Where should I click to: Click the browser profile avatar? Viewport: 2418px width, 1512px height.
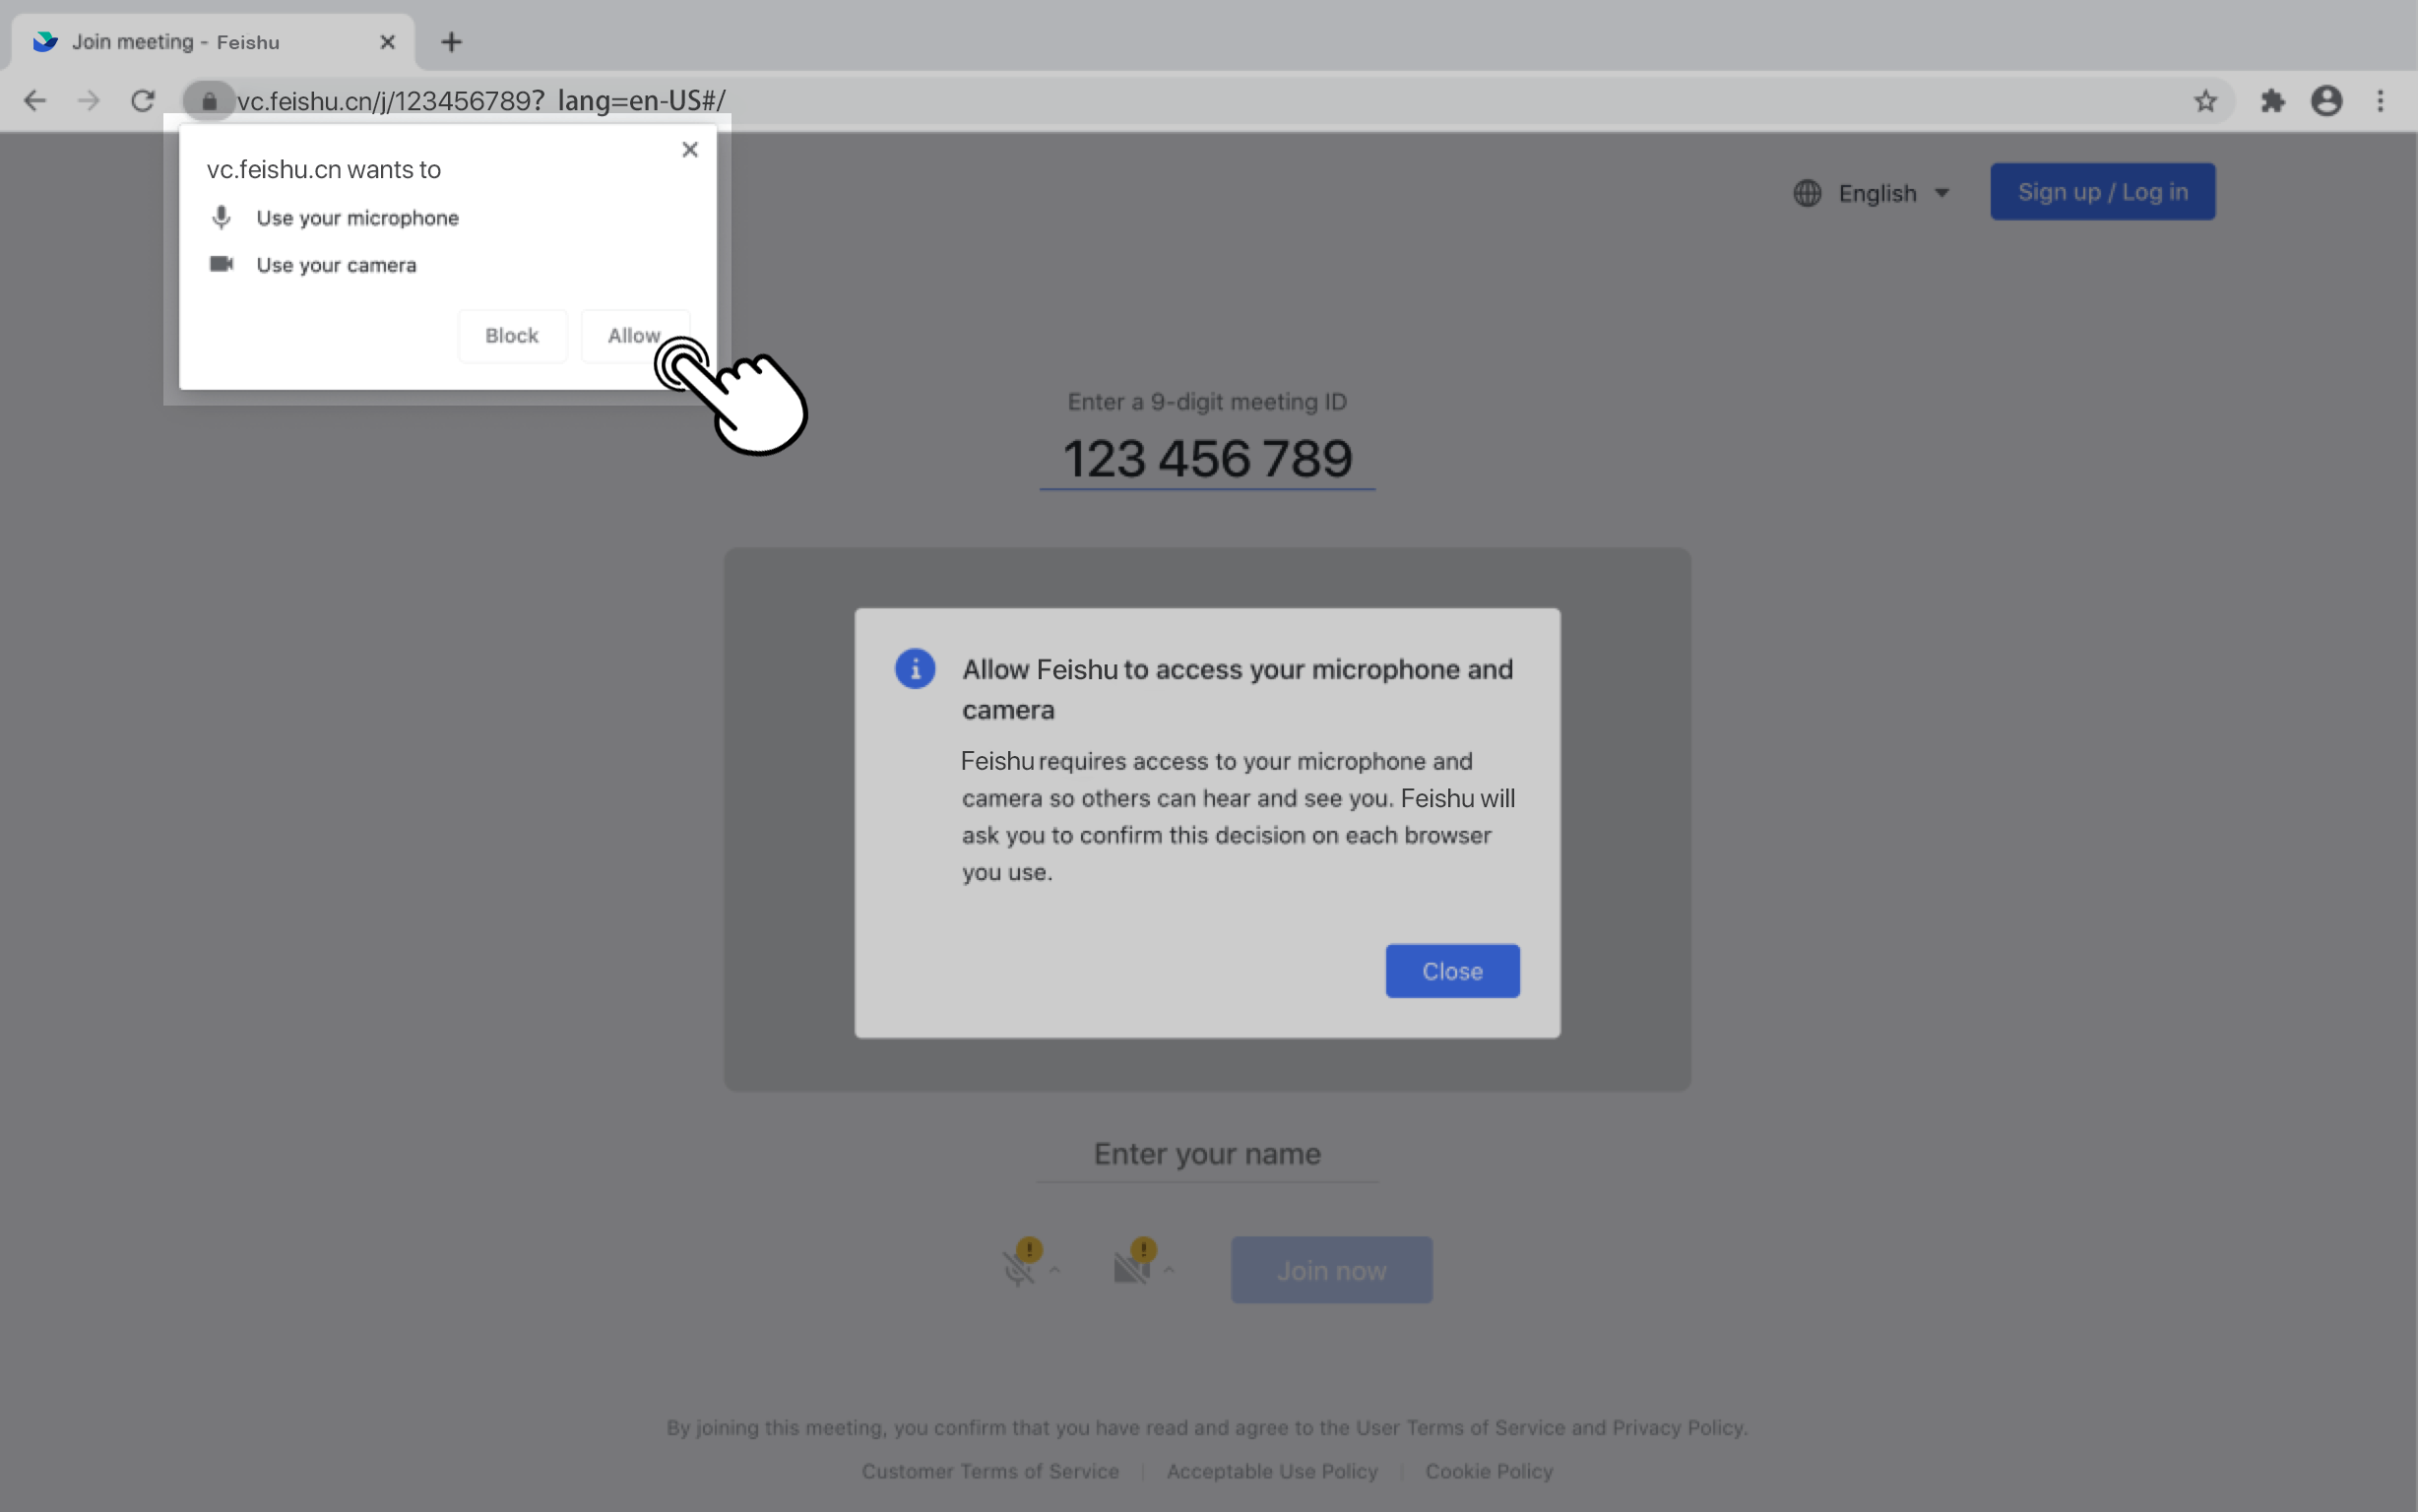[2326, 100]
